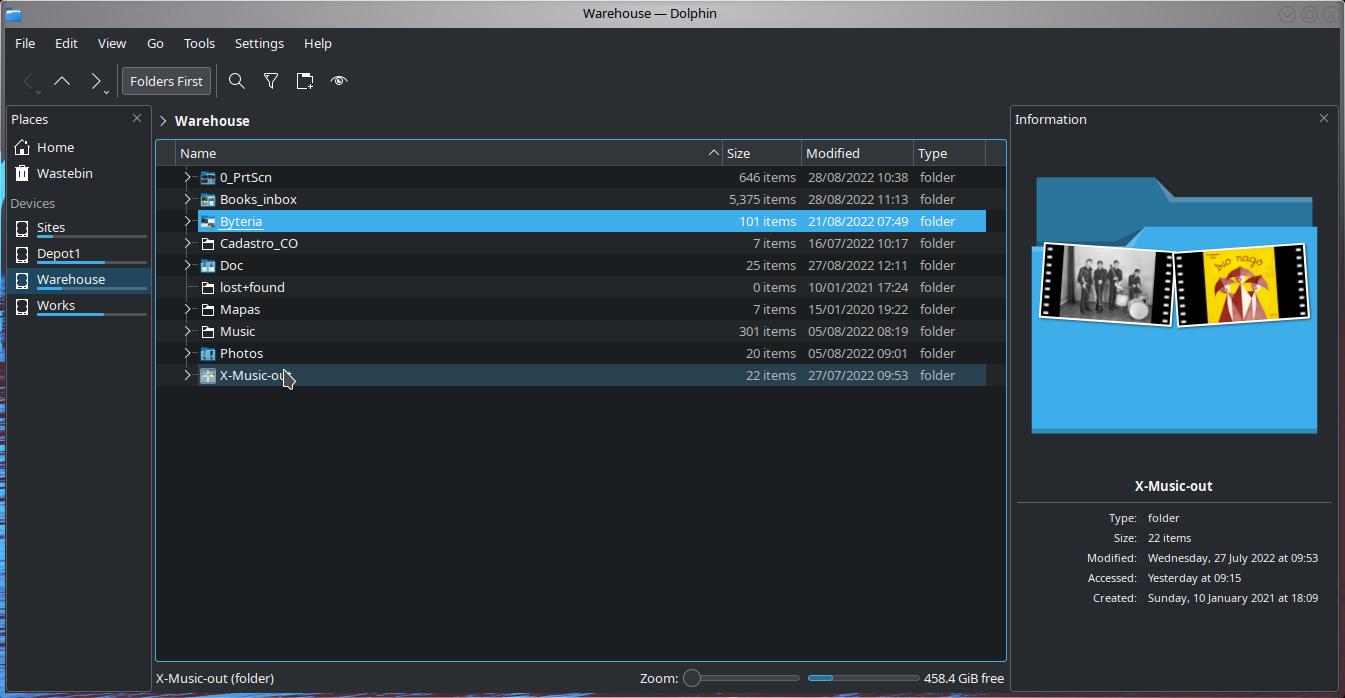Screen dimensions: 1345x698
Task: Close the Information panel
Action: point(1324,118)
